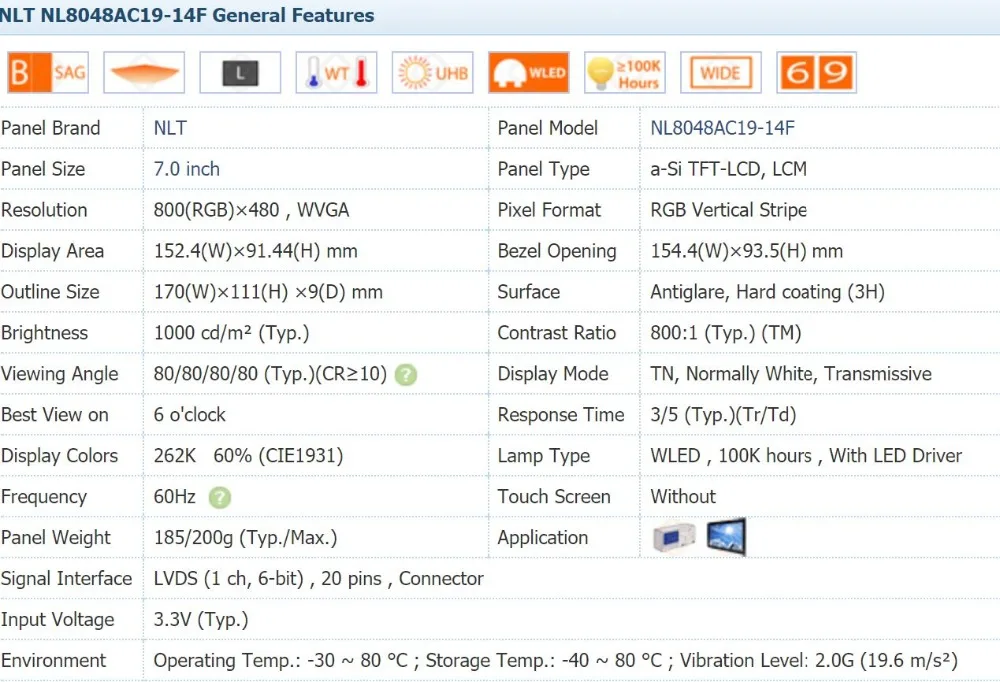
Task: Click the 'Best View on' label
Action: [54, 415]
